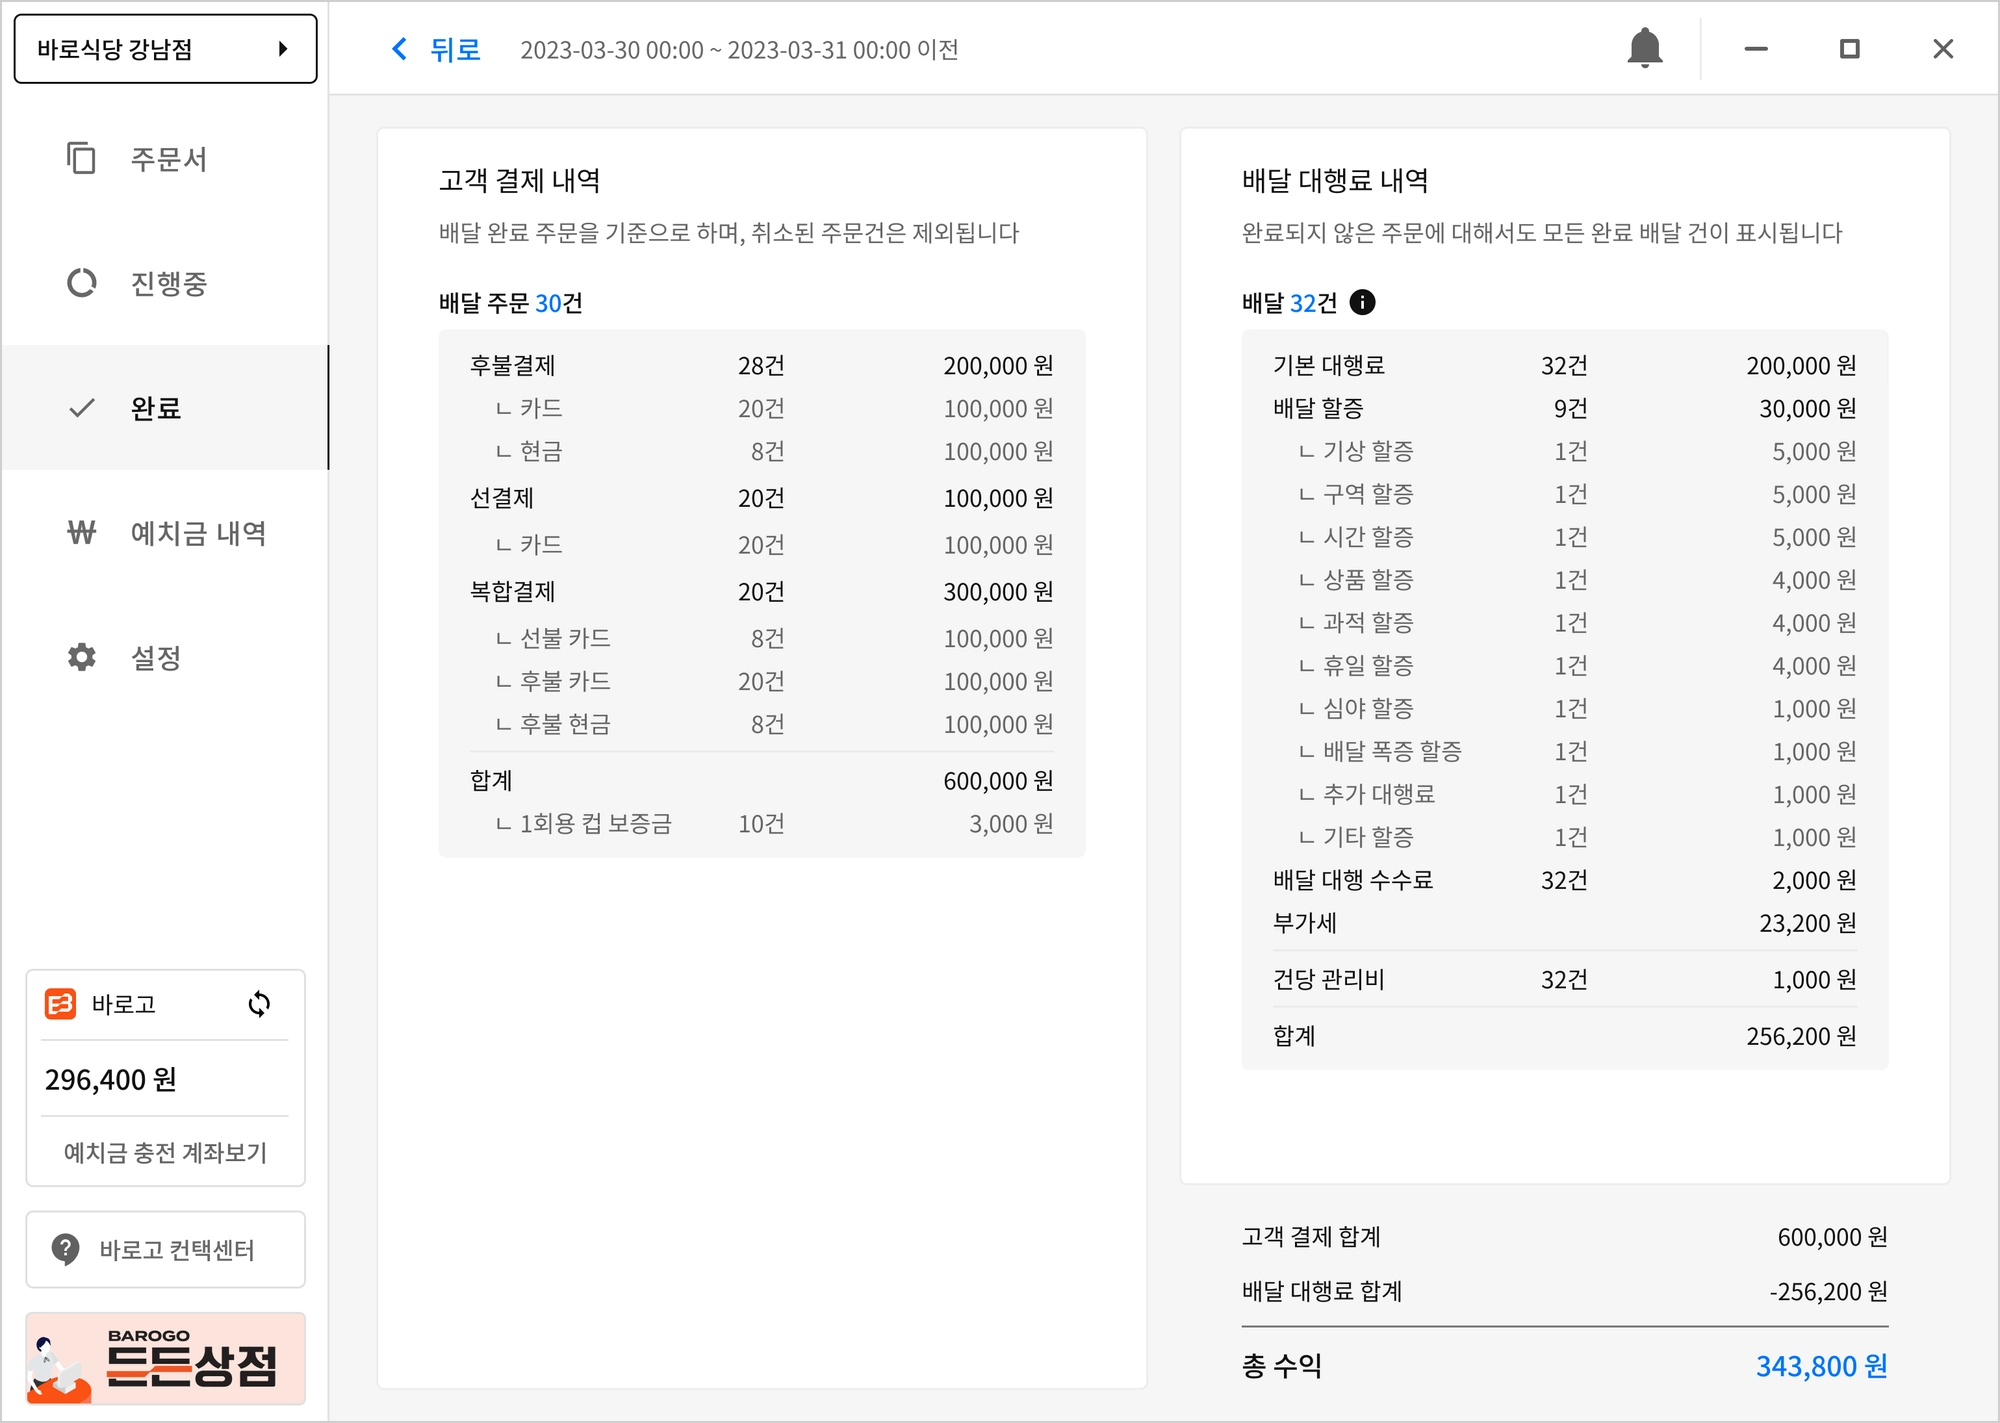Click the 주문서 document icon
Viewport: 2000px width, 1423px height.
point(81,158)
